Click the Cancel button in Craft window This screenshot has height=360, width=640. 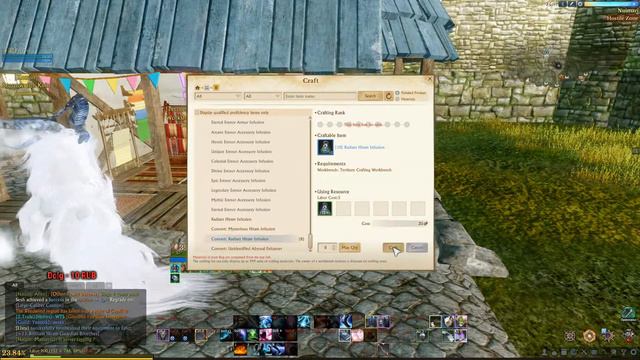(x=417, y=247)
